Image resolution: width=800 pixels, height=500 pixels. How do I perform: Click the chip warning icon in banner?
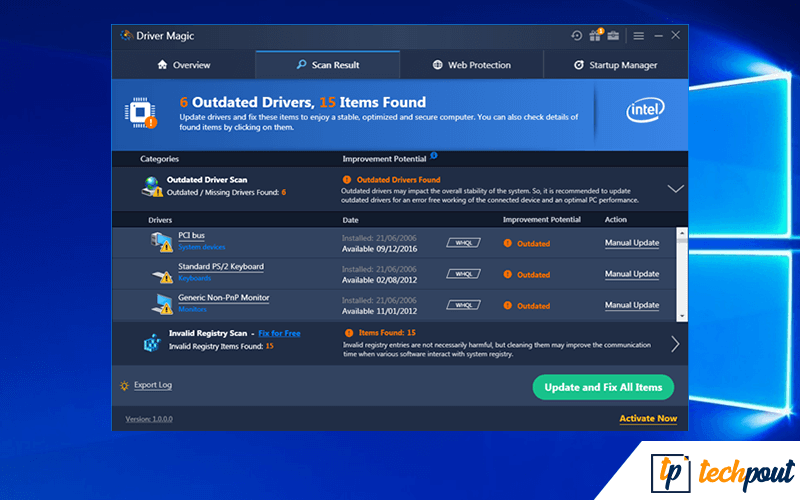141,113
